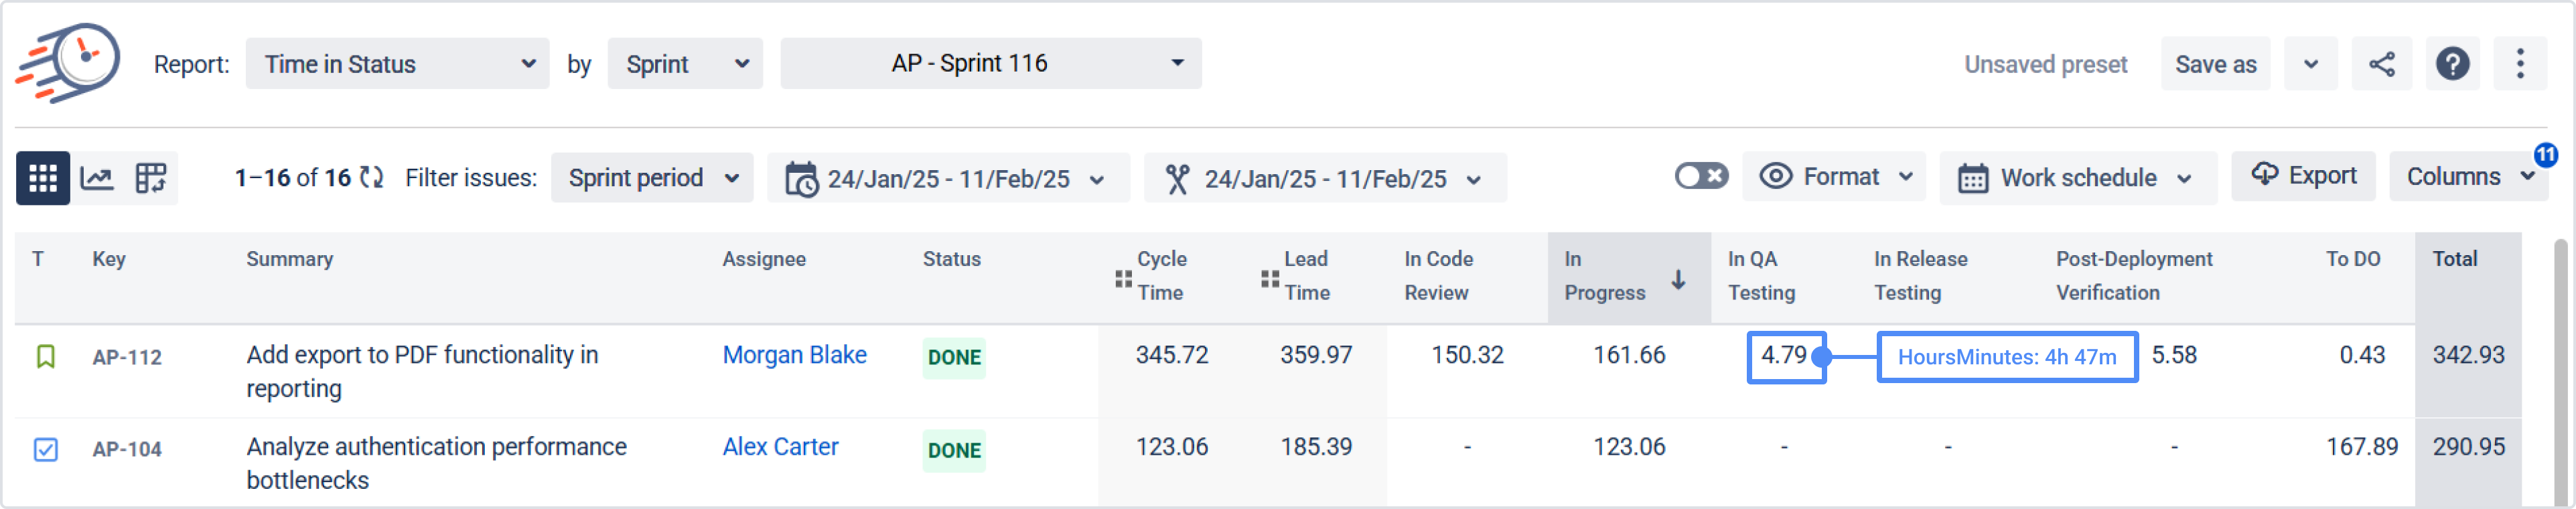Open the Sprint period filter dropdown
The image size is (2576, 509).
[652, 179]
